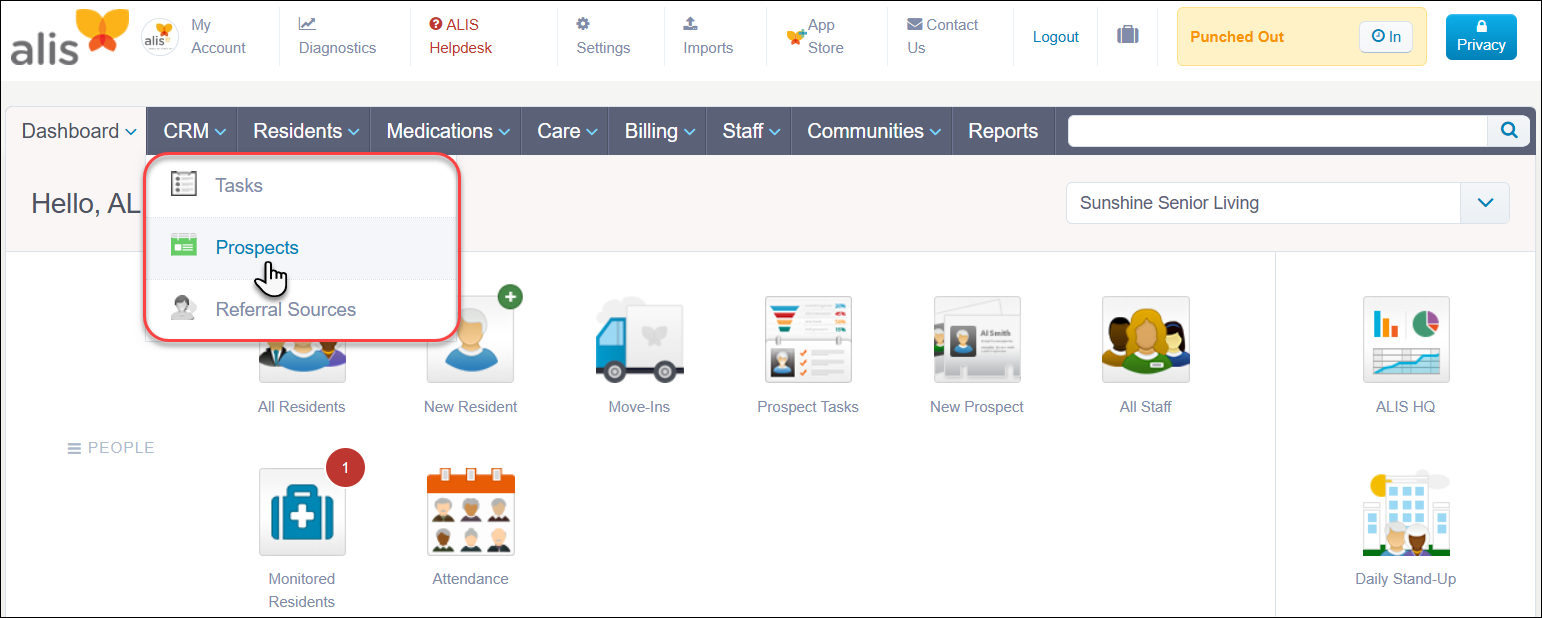Click the red notification badge on Monitored Residents

345,467
